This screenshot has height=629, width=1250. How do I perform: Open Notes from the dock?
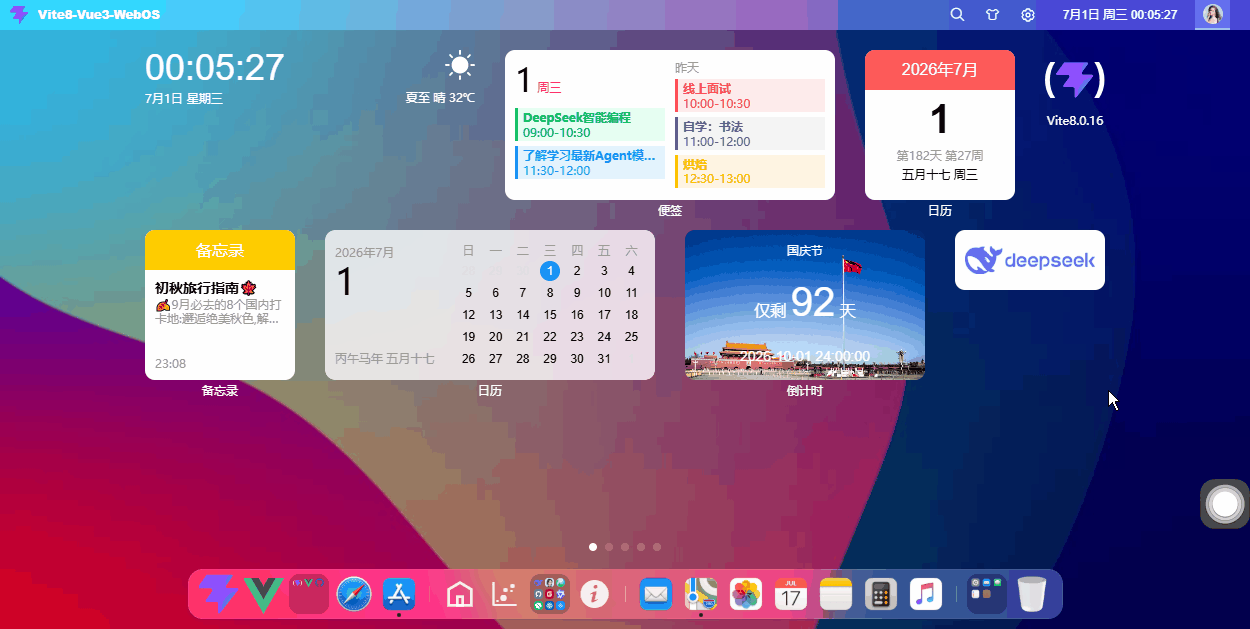click(836, 594)
